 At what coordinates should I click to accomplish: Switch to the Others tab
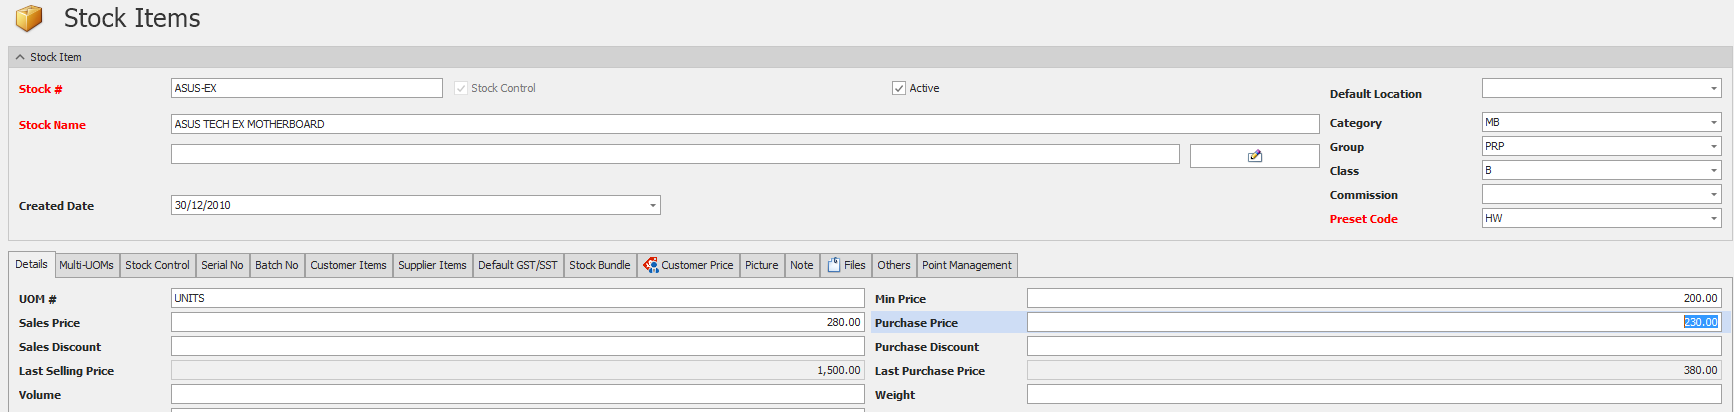[894, 265]
